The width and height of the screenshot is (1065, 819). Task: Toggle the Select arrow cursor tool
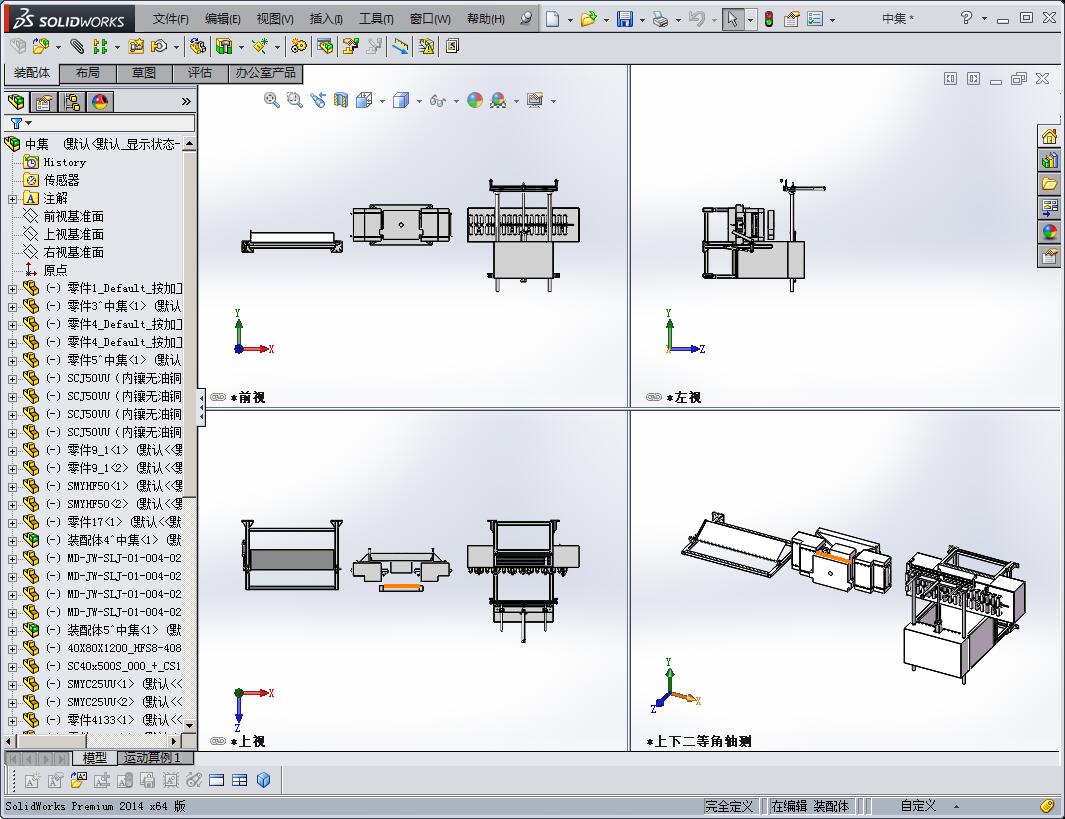click(732, 19)
